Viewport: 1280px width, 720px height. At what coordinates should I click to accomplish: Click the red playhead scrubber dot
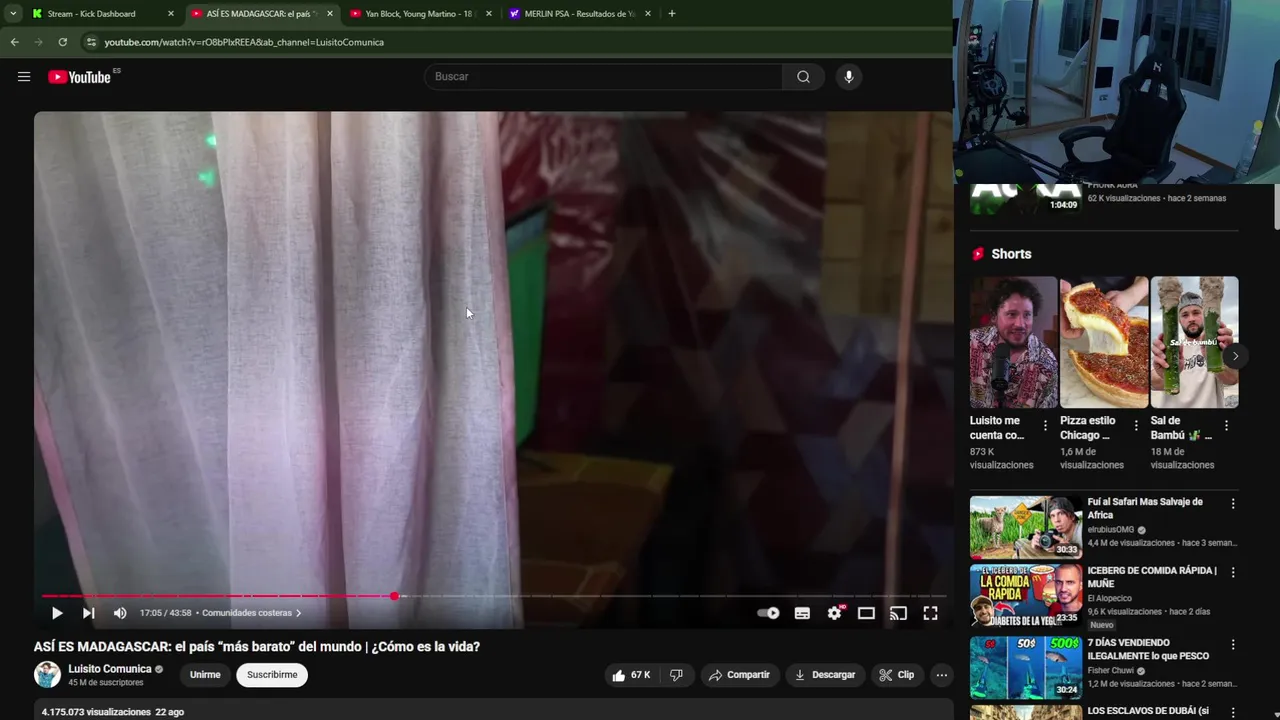pyautogui.click(x=395, y=596)
